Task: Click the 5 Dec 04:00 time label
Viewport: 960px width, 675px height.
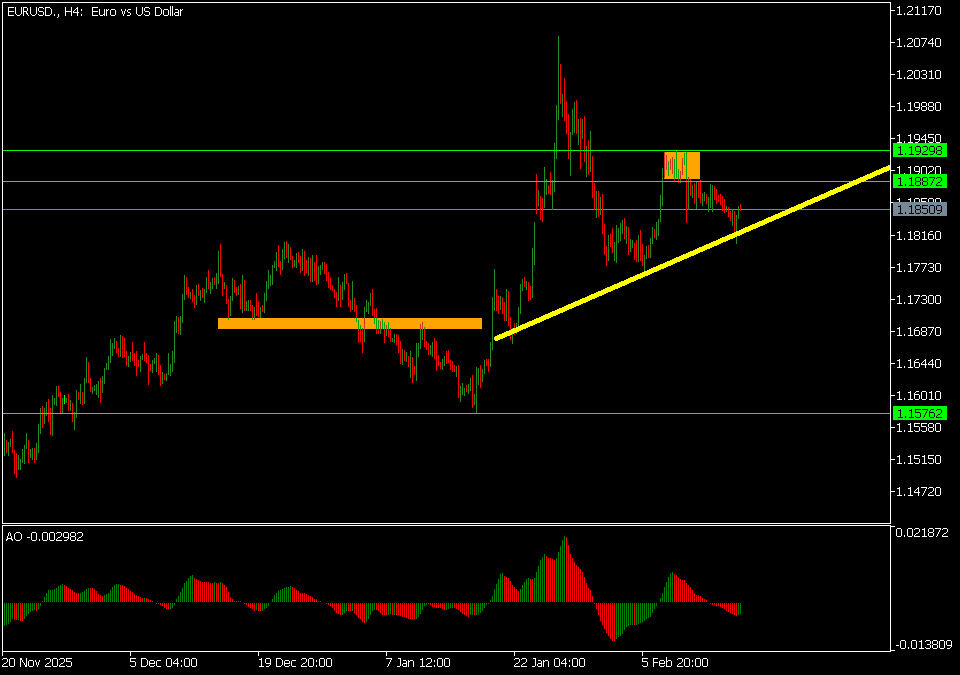Action: coord(163,662)
